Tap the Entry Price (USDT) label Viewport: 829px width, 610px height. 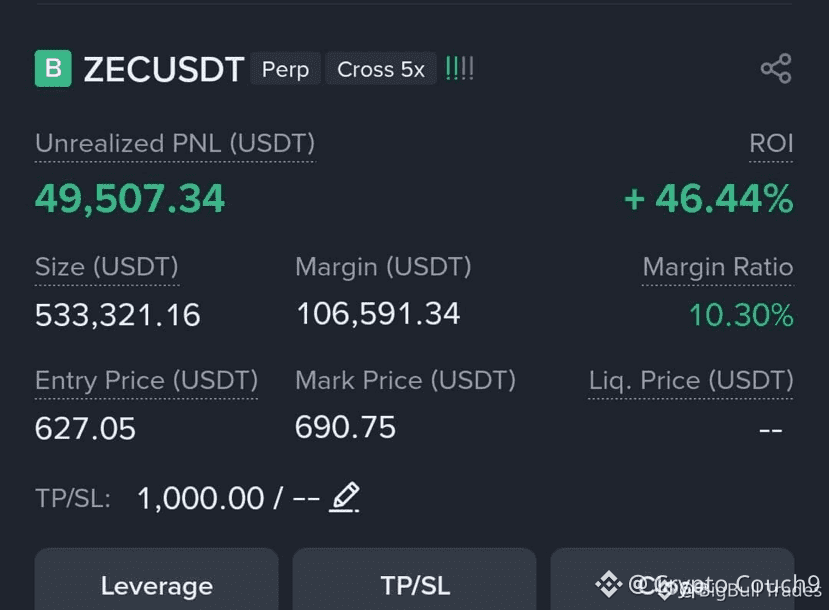click(146, 381)
